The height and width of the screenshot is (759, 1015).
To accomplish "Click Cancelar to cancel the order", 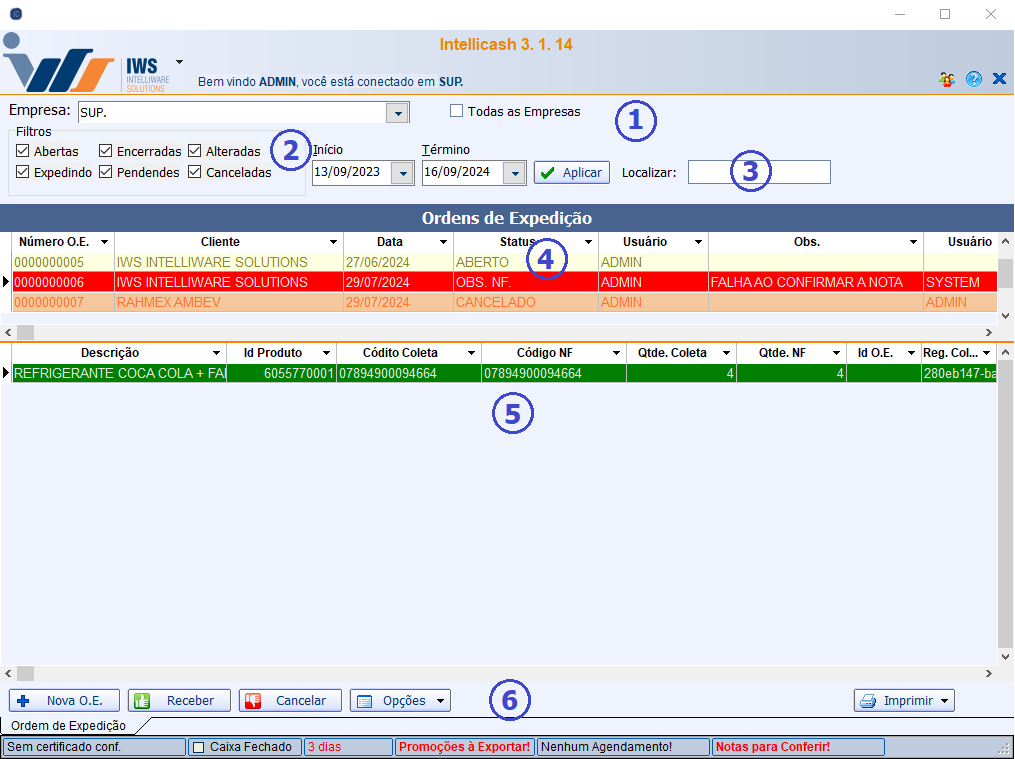I will point(290,701).
